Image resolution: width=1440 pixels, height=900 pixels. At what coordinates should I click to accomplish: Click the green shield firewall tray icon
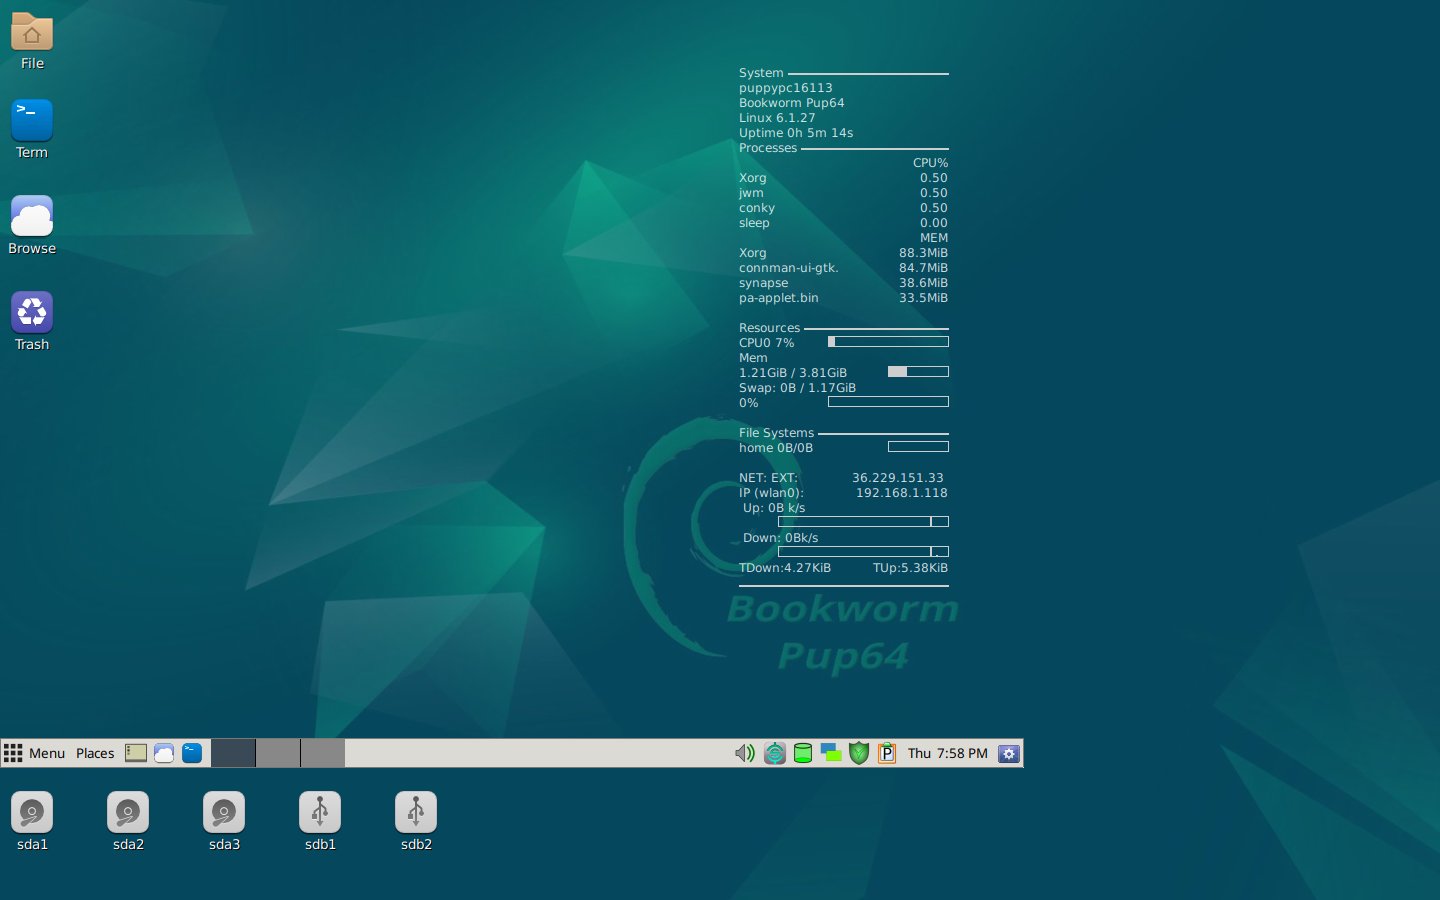point(859,753)
